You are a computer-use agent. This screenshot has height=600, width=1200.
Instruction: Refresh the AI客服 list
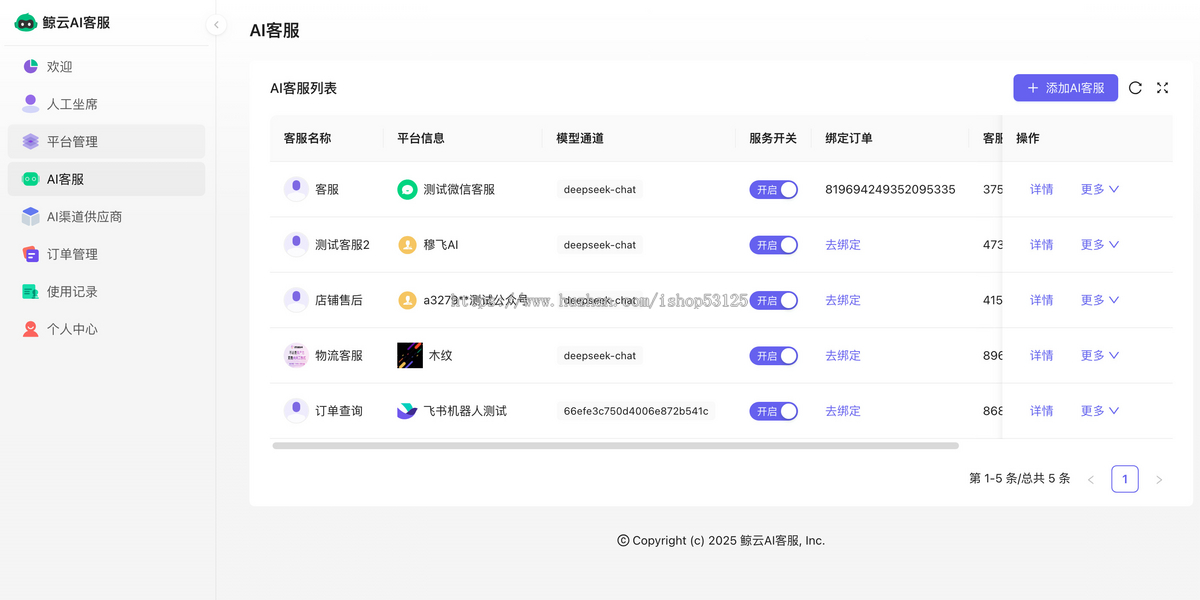1135,88
